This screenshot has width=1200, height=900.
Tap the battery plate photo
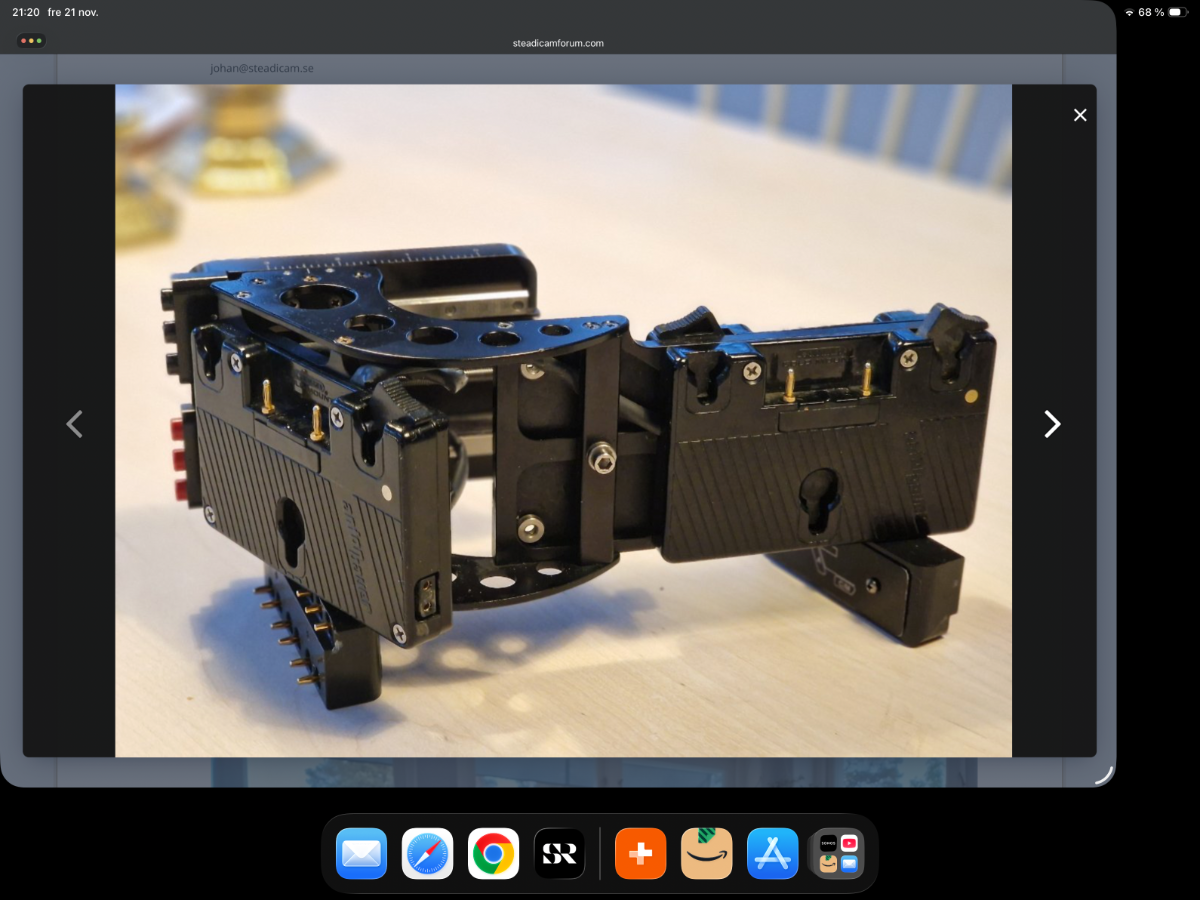tap(563, 420)
